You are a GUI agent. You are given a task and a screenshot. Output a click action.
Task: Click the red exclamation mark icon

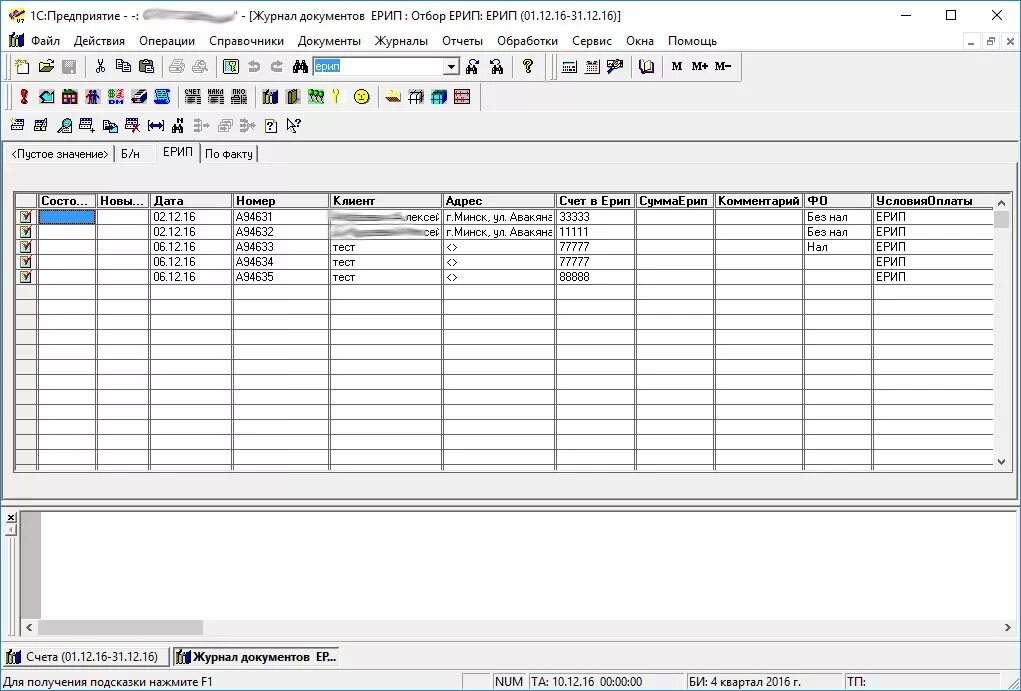(x=24, y=97)
